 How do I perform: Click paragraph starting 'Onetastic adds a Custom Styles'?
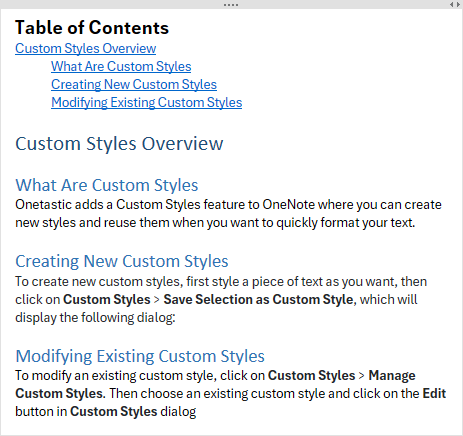228,214
